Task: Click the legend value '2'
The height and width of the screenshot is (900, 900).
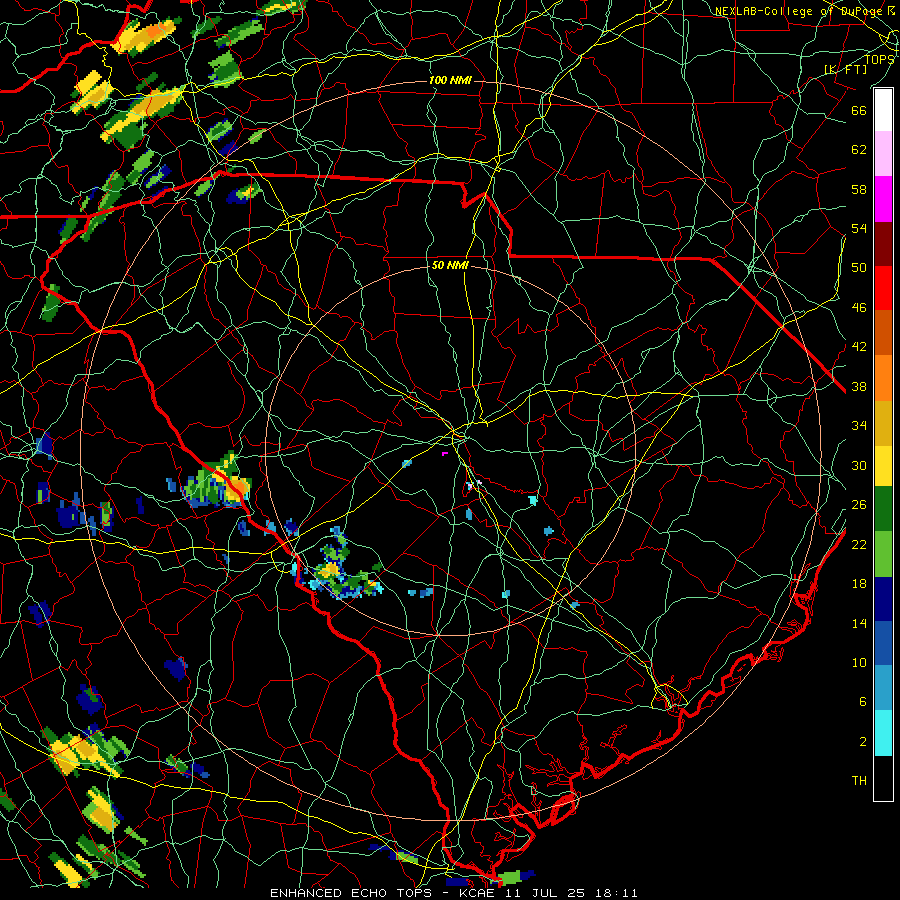Action: click(862, 742)
